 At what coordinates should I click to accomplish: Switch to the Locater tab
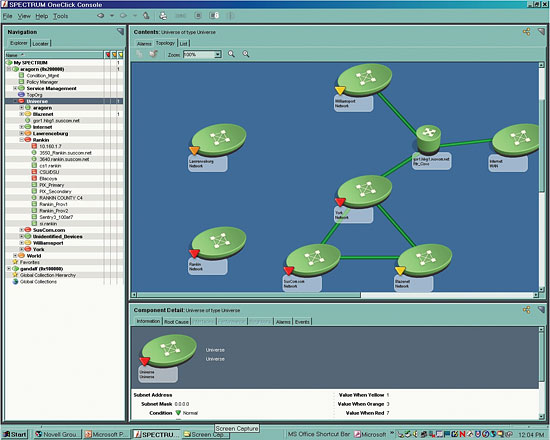pyautogui.click(x=41, y=44)
